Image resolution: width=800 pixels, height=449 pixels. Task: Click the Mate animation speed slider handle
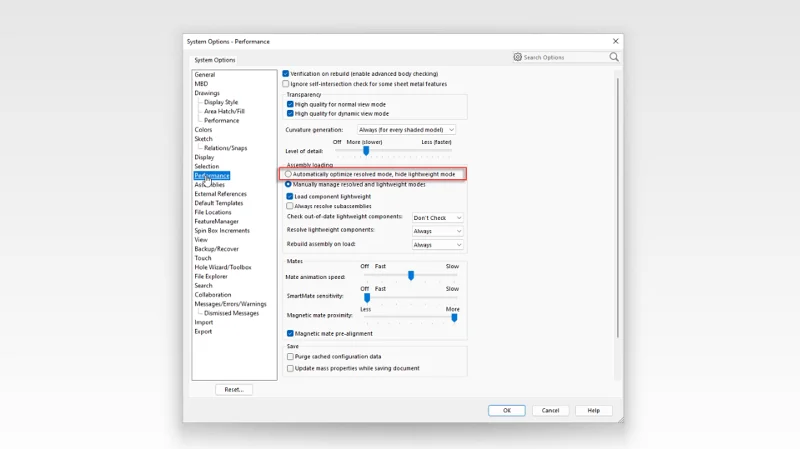click(411, 276)
